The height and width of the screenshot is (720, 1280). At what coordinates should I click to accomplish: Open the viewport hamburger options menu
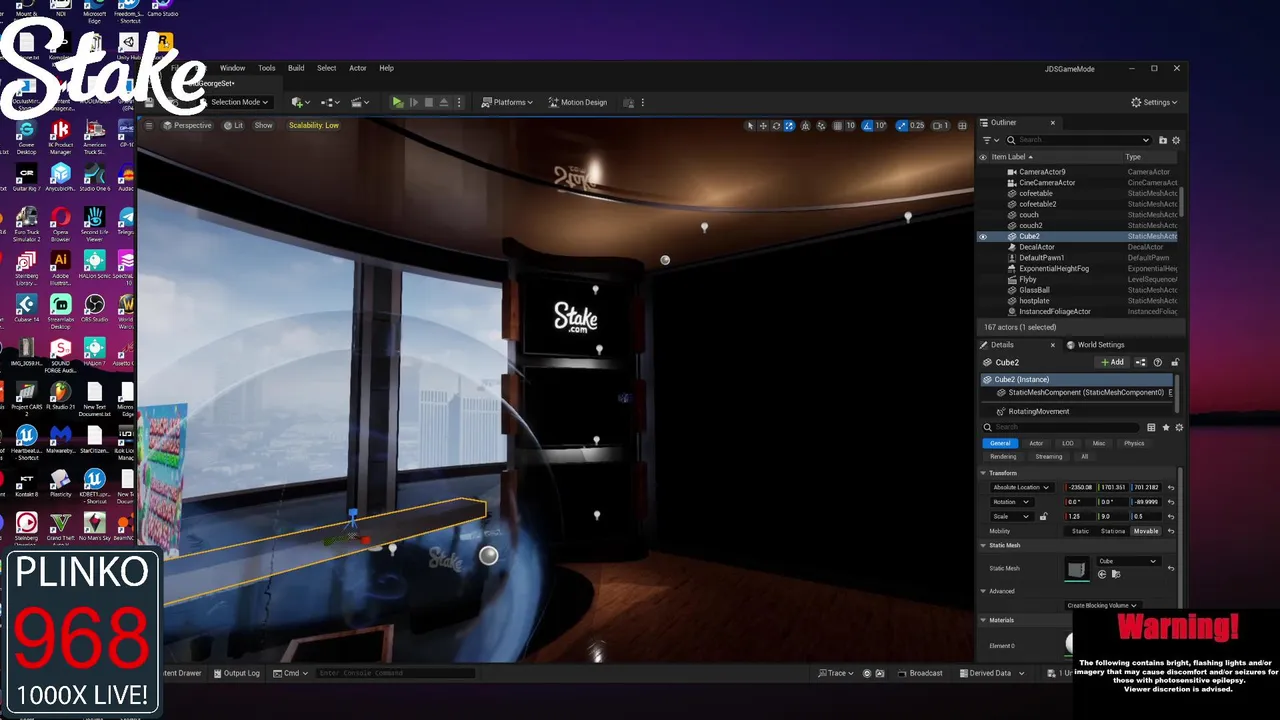tap(149, 125)
